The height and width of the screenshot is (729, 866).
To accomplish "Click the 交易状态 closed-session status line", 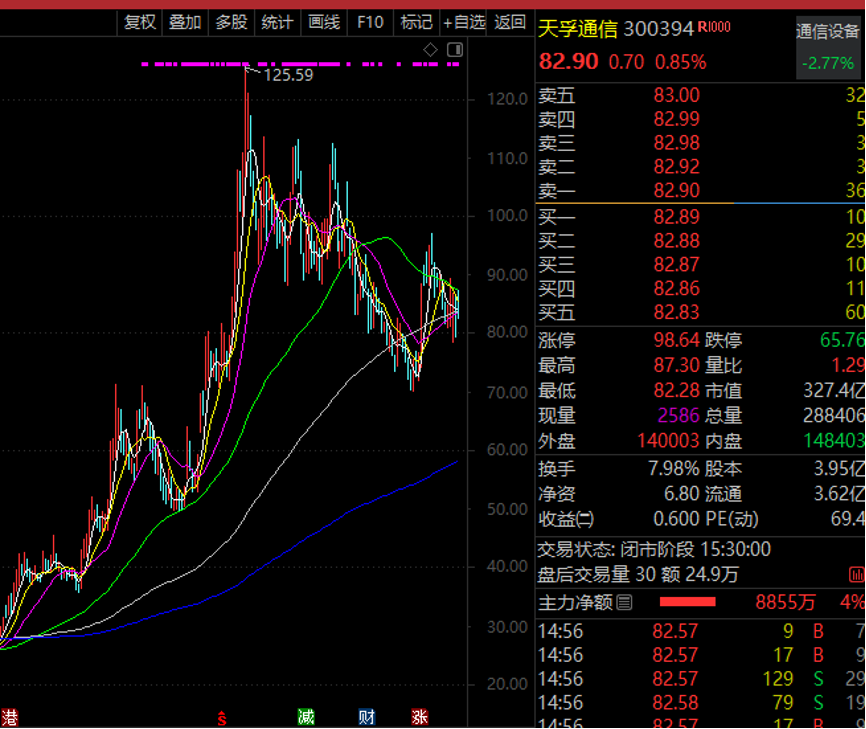I will (654, 550).
